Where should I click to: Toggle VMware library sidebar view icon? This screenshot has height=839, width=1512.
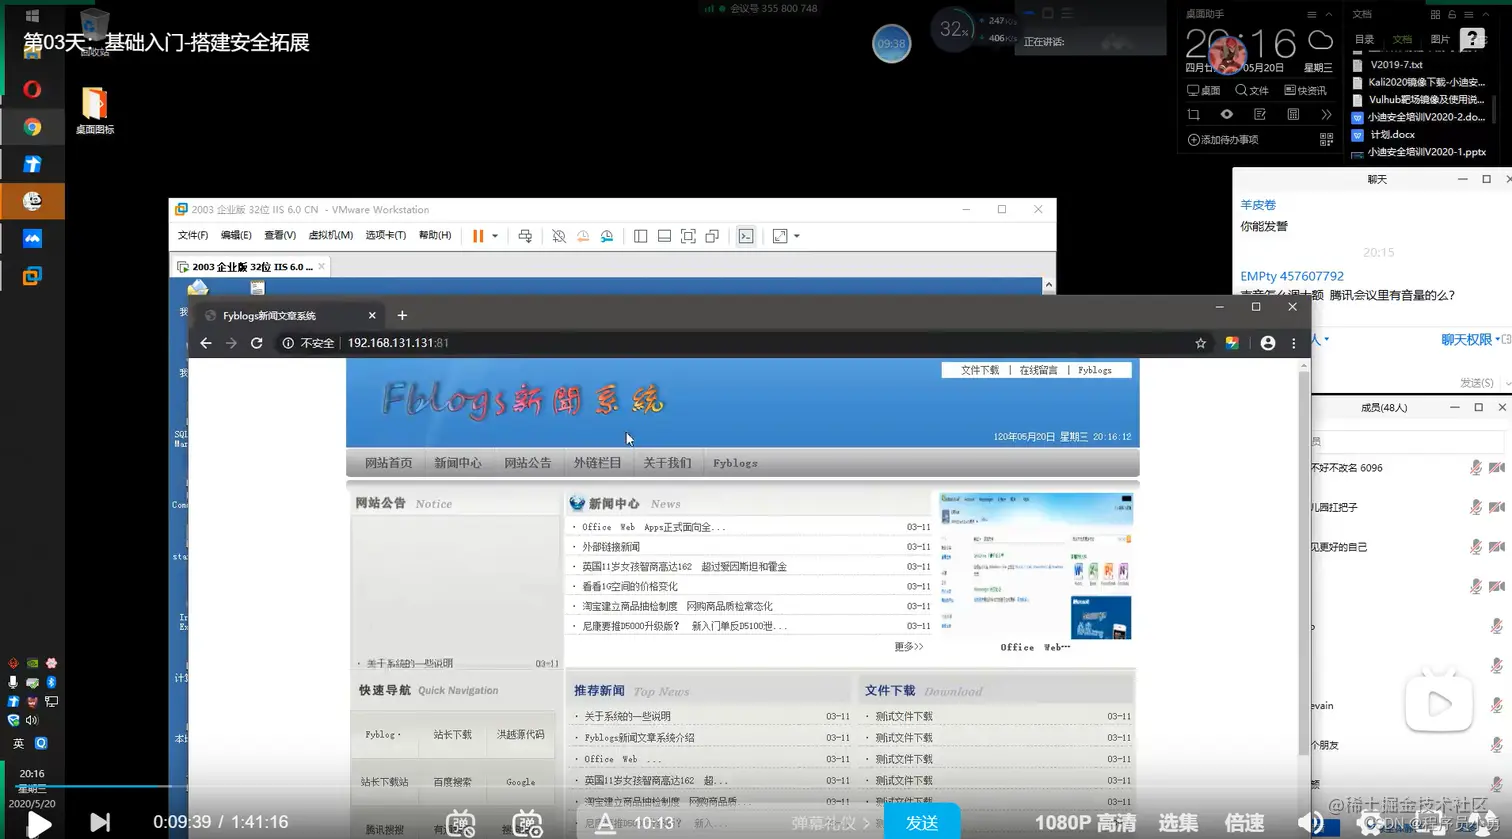[x=641, y=236]
